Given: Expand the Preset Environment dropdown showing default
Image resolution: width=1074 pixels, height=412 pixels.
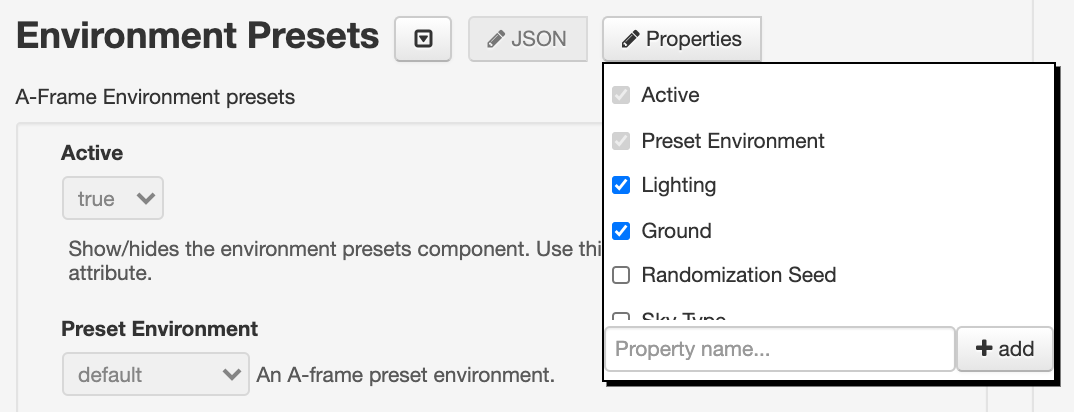Looking at the screenshot, I should click(x=155, y=374).
